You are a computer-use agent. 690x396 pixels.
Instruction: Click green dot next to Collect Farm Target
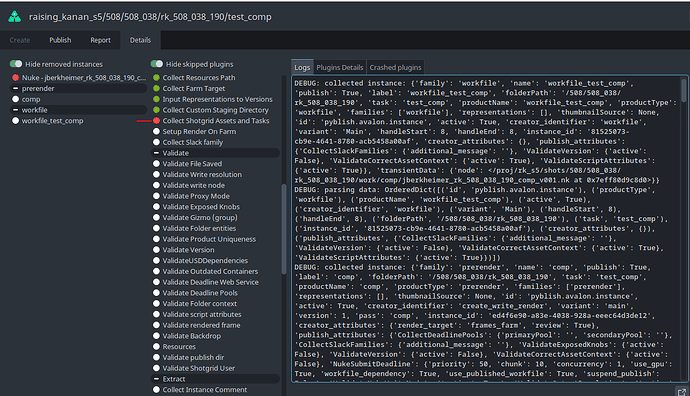(156, 88)
